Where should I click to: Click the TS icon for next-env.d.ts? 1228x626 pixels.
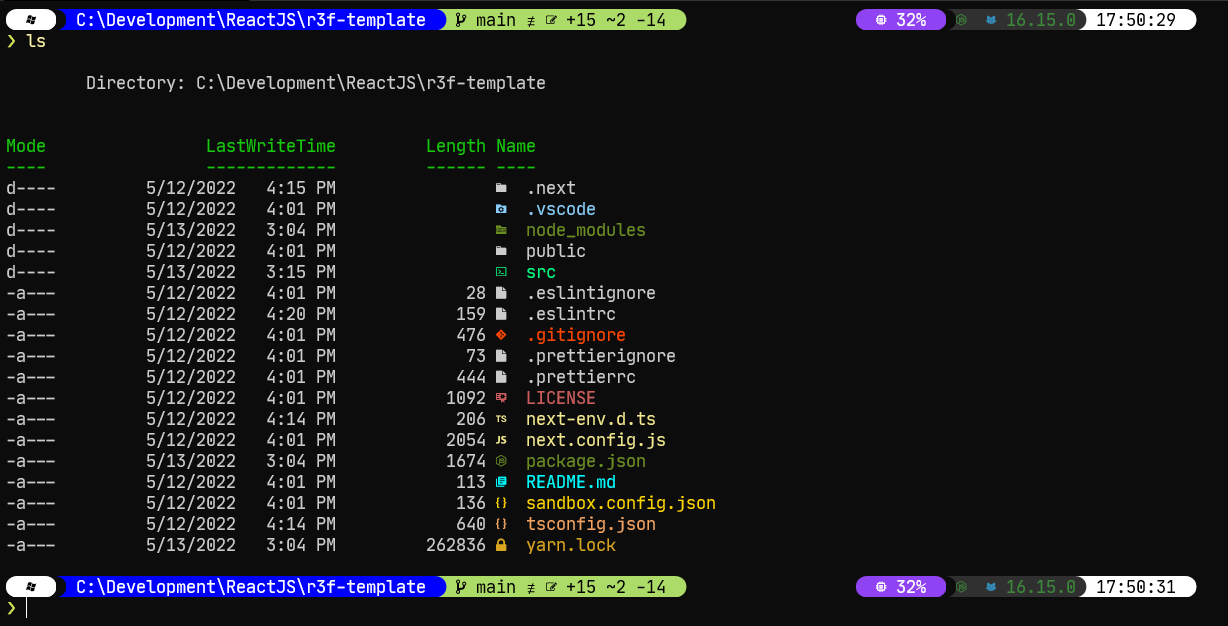point(501,419)
